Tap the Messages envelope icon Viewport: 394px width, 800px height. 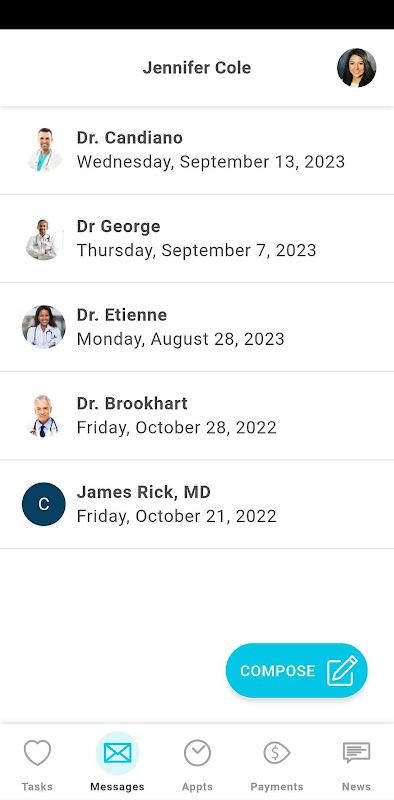117,753
